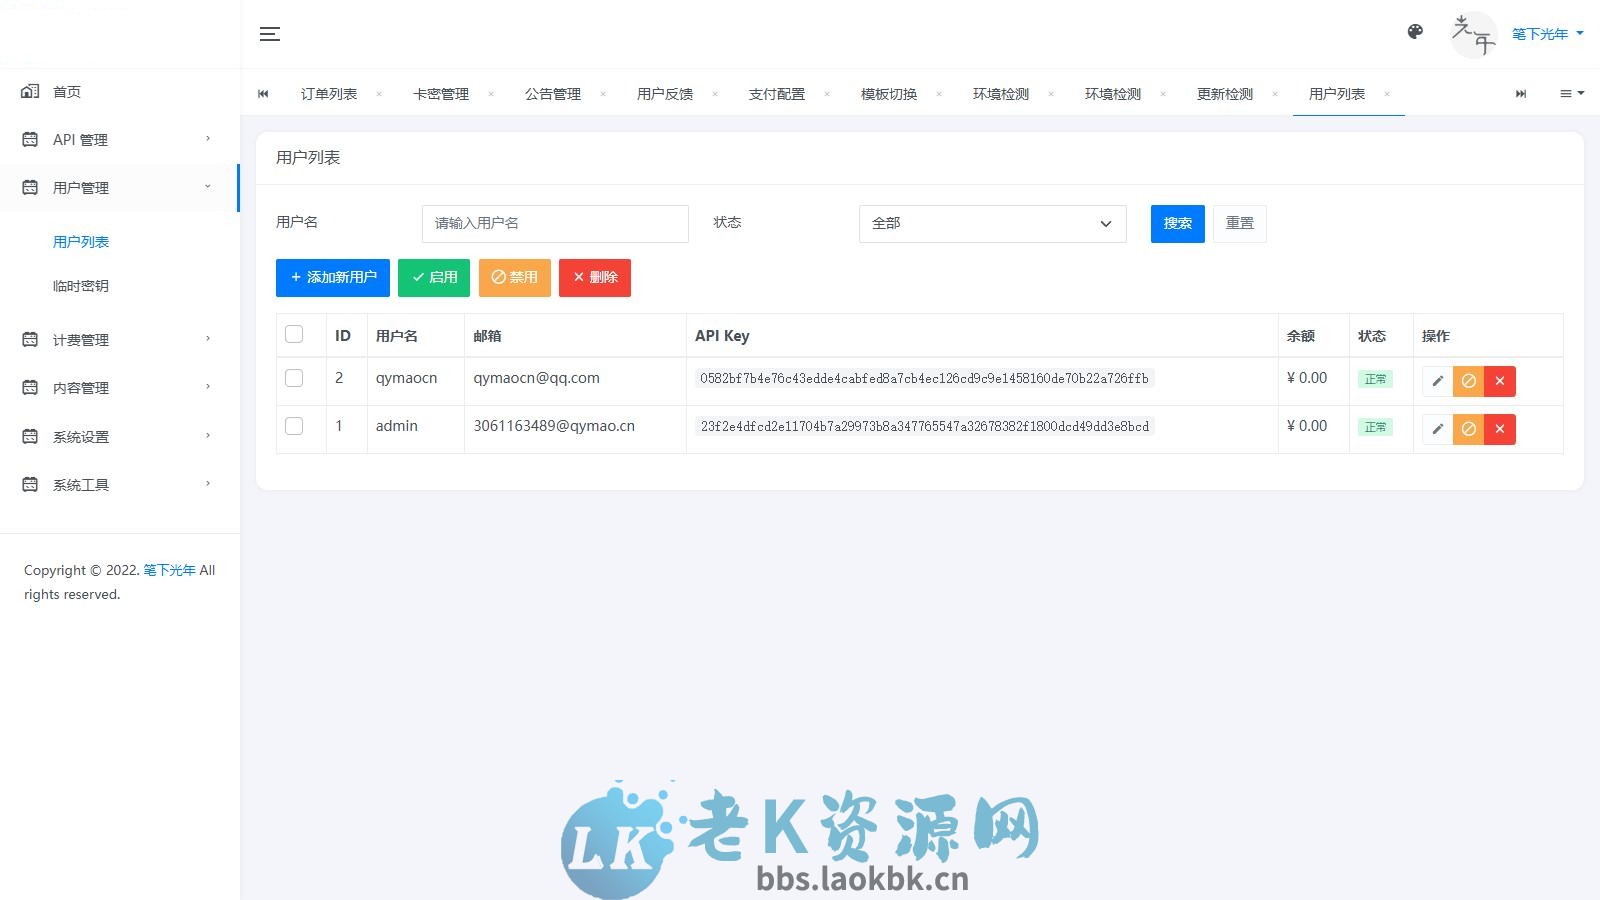1600x900 pixels.
Task: Open the 状态 全部 dropdown
Action: 991,223
